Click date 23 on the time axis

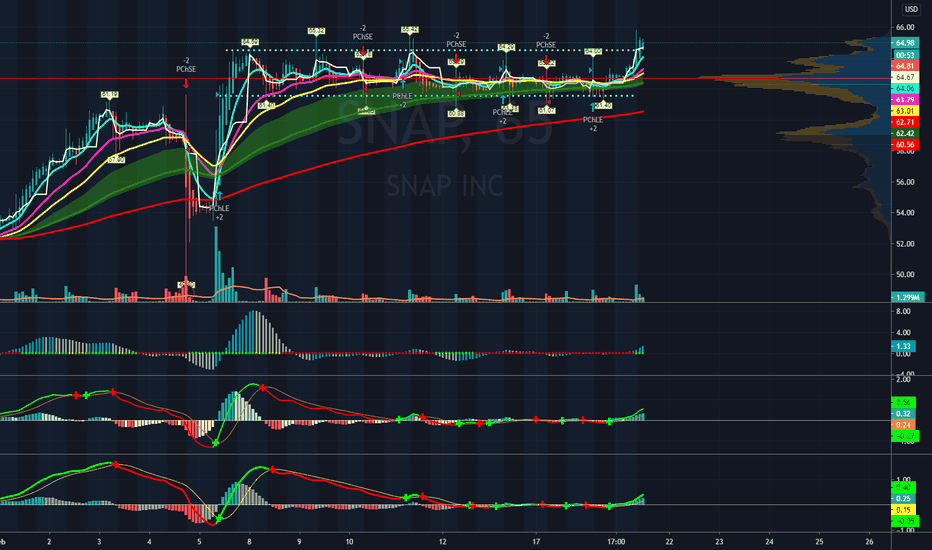[719, 542]
